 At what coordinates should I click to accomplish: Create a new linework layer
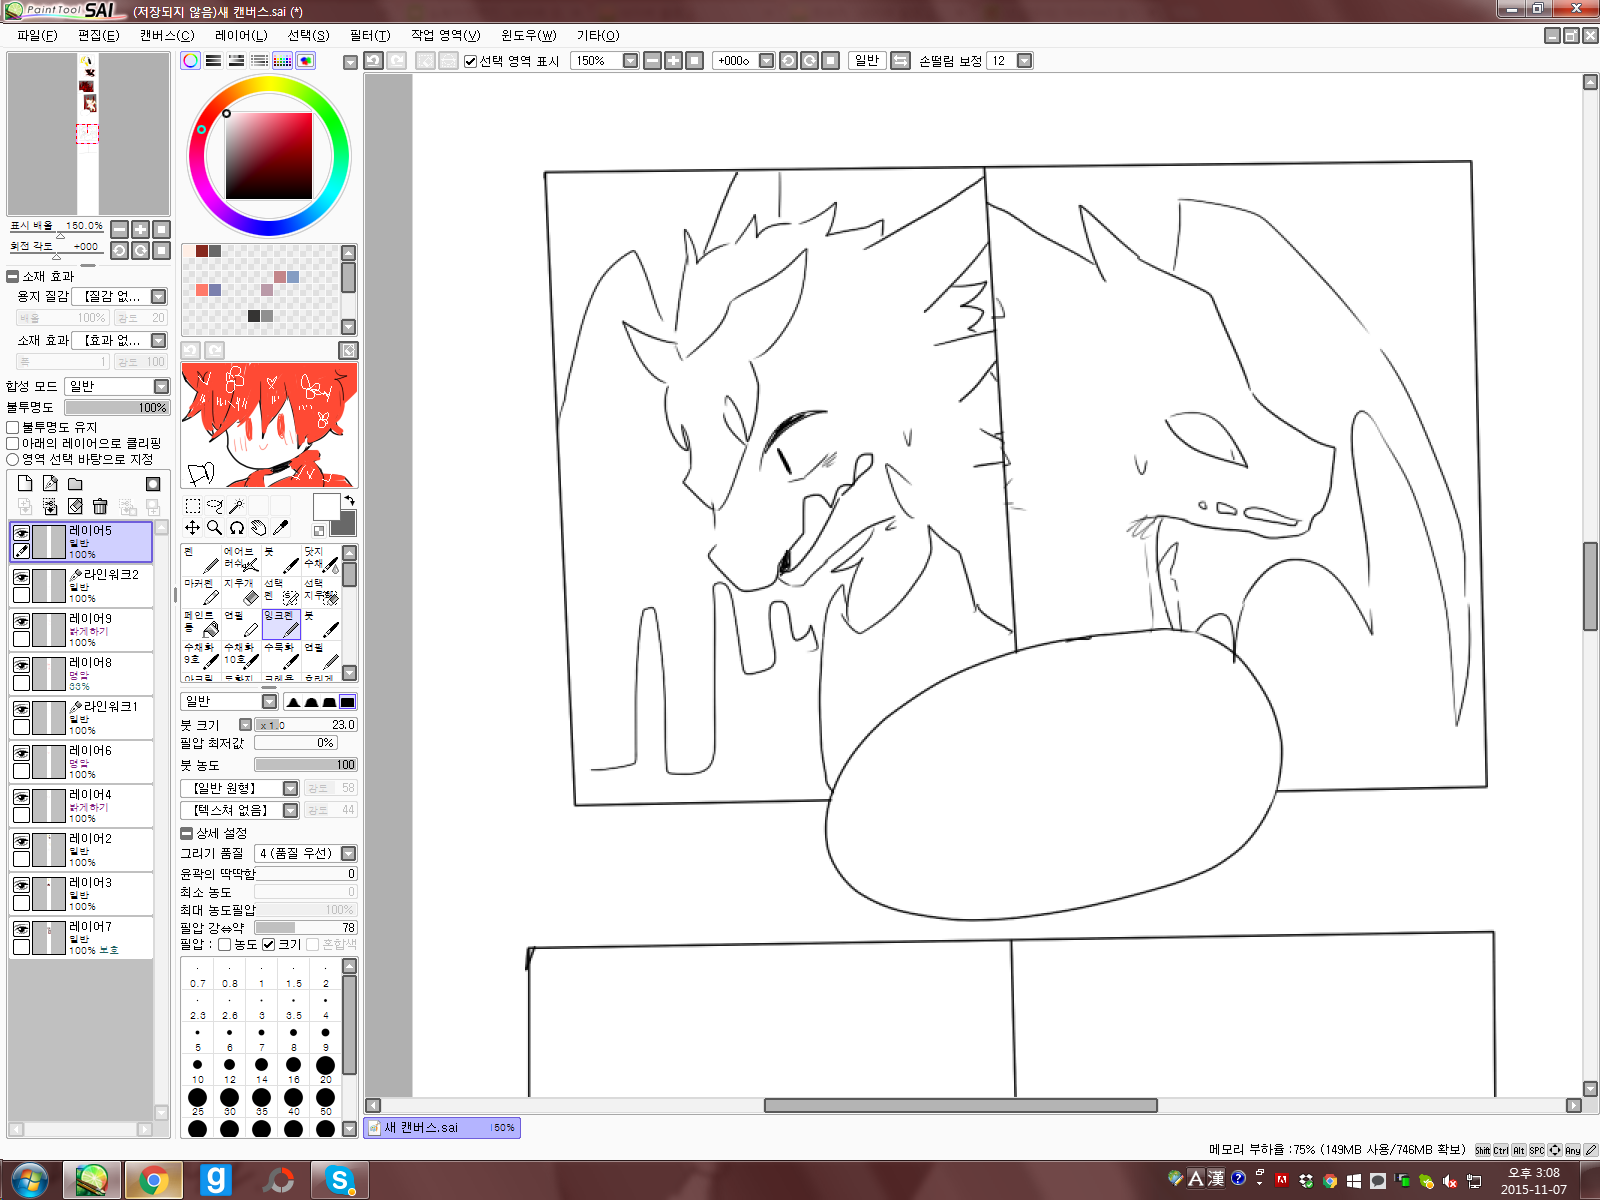50,484
